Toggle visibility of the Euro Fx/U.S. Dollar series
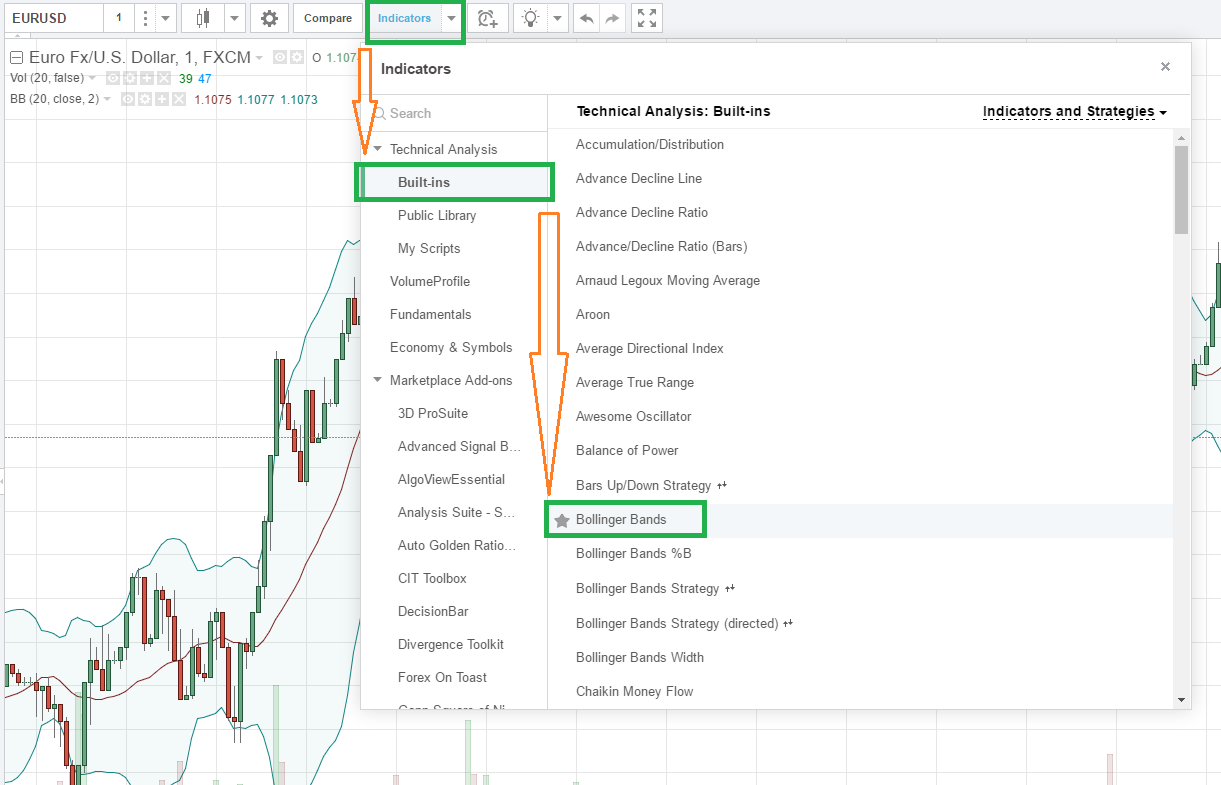The width and height of the screenshot is (1221, 785). click(280, 57)
